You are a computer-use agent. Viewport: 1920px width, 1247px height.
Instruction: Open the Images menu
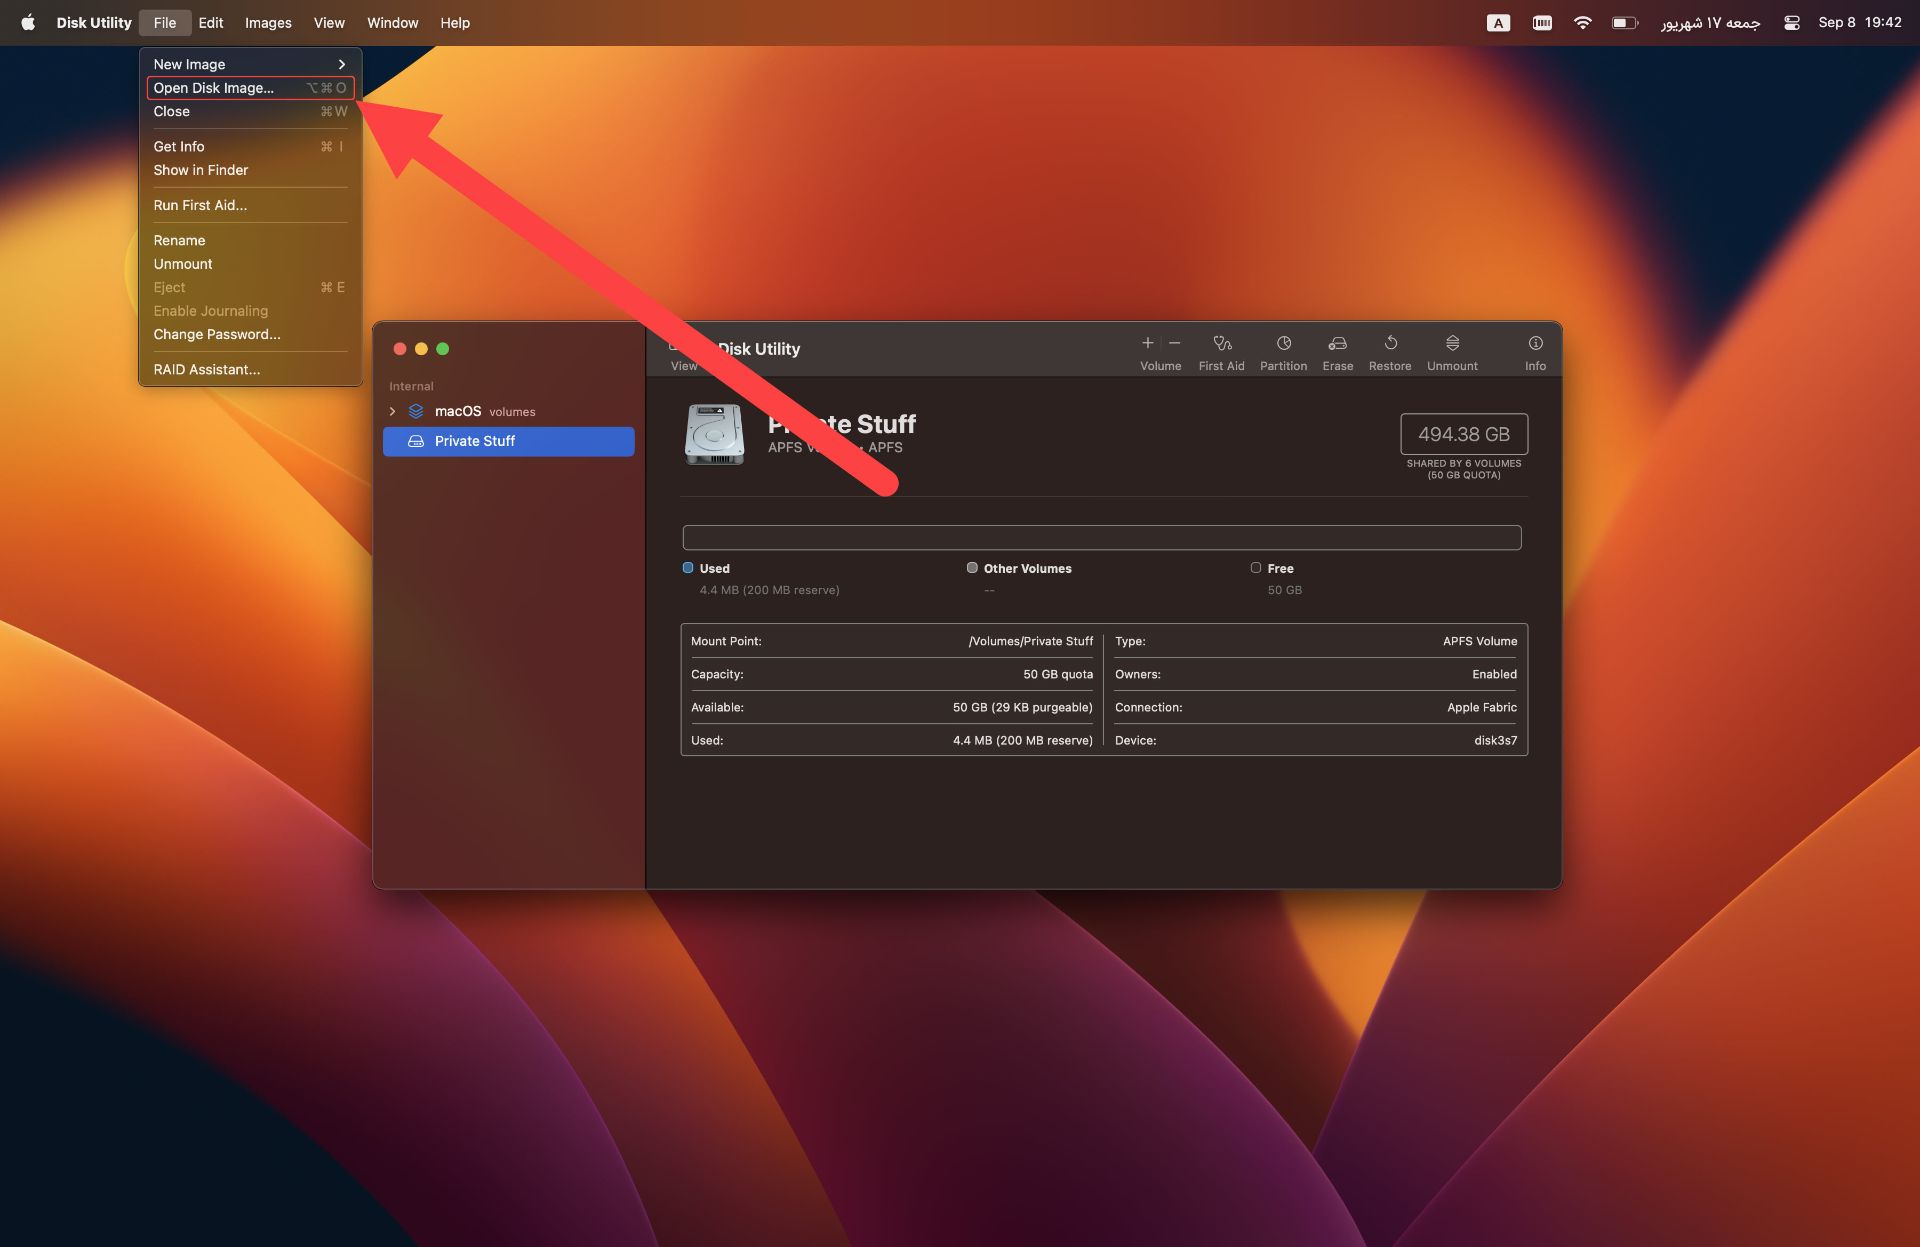268,23
